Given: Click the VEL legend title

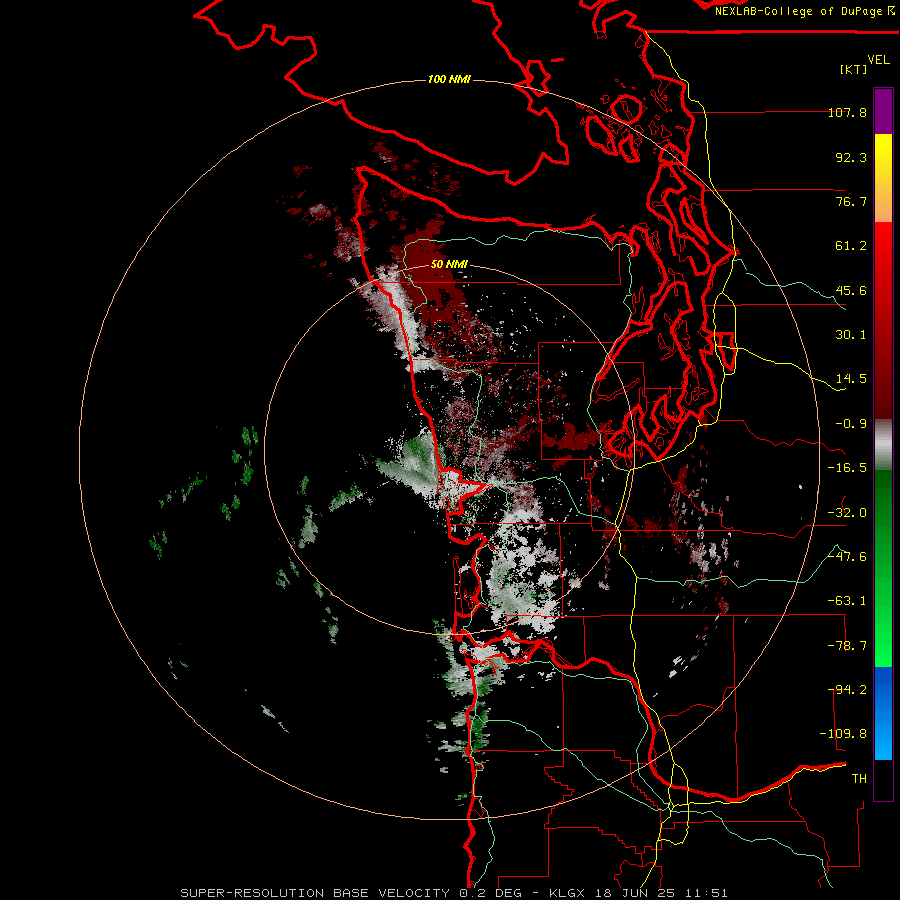Looking at the screenshot, I should coord(878,60).
